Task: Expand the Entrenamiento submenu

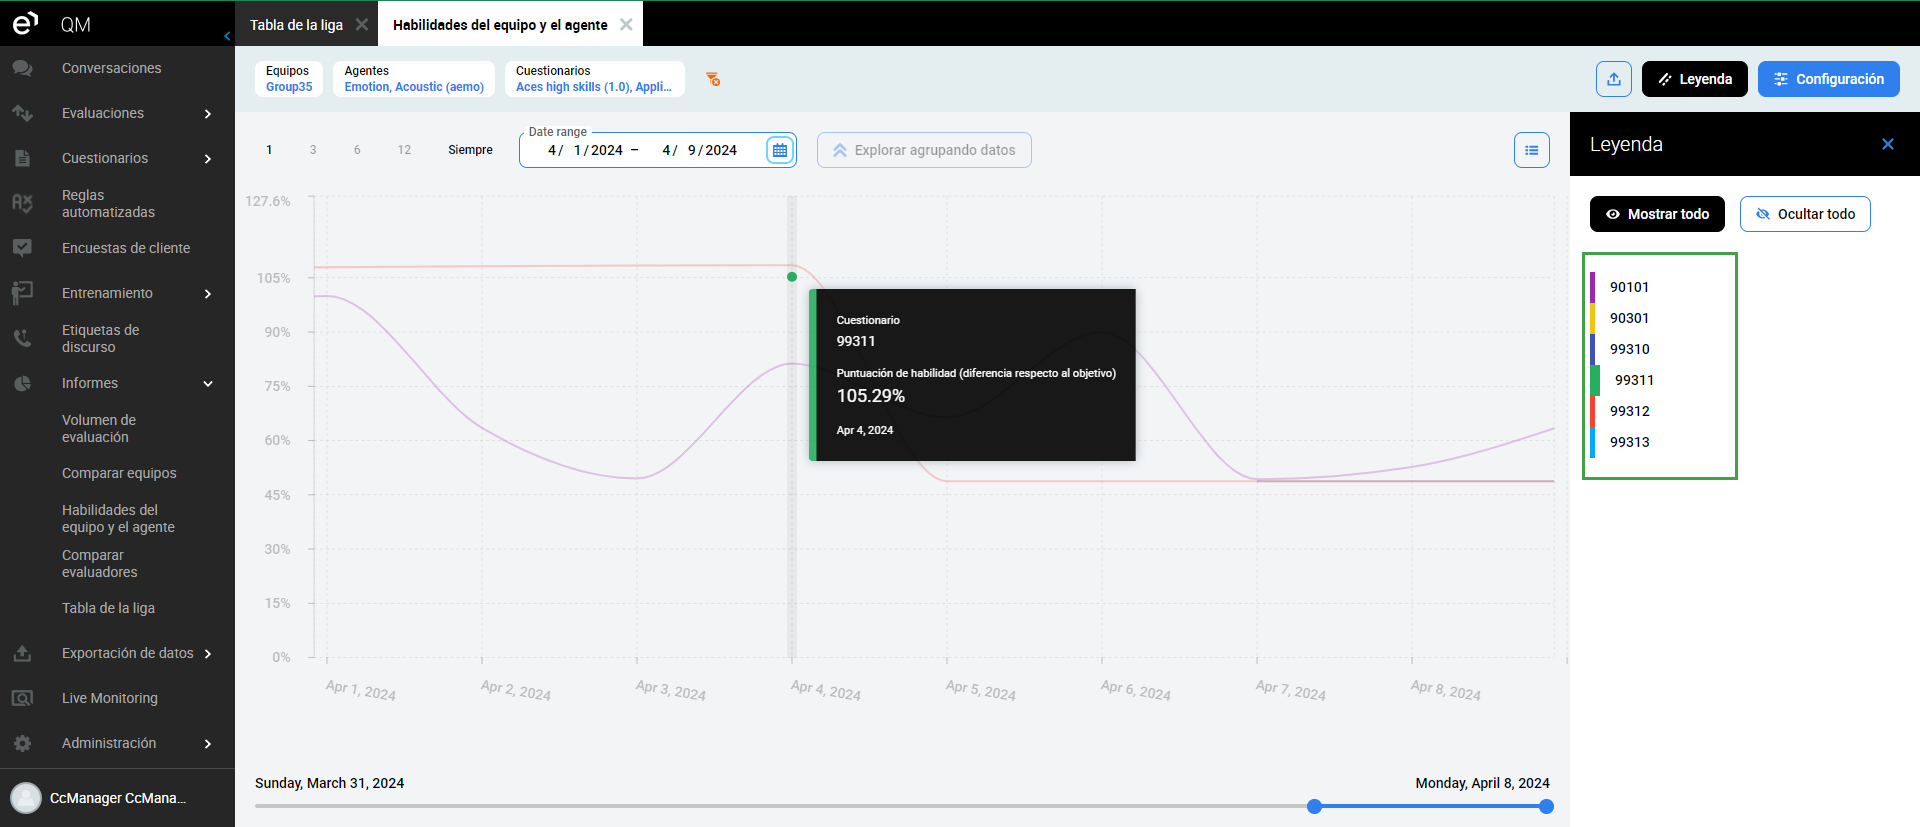Action: point(208,294)
